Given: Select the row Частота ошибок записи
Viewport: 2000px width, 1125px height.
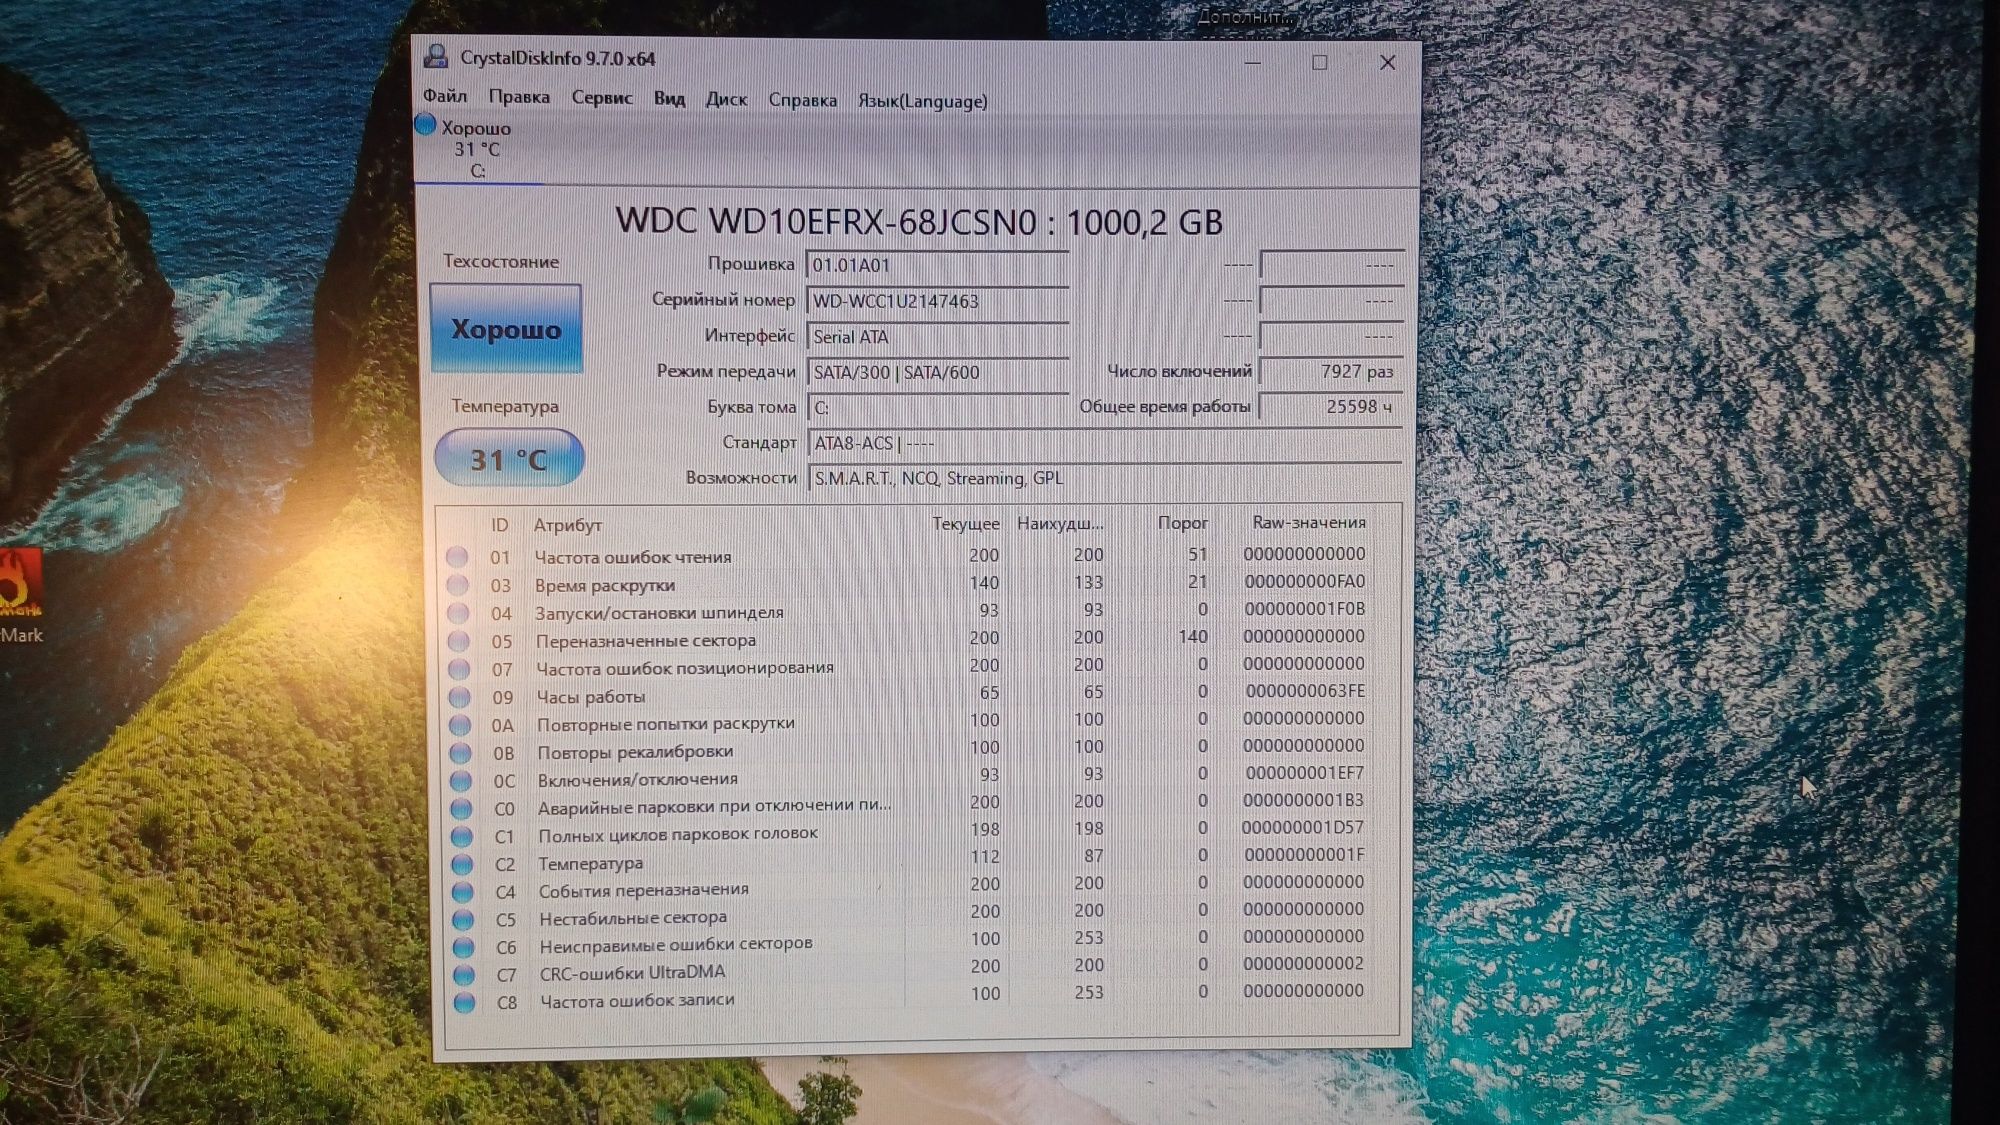Looking at the screenshot, I should [x=905, y=996].
